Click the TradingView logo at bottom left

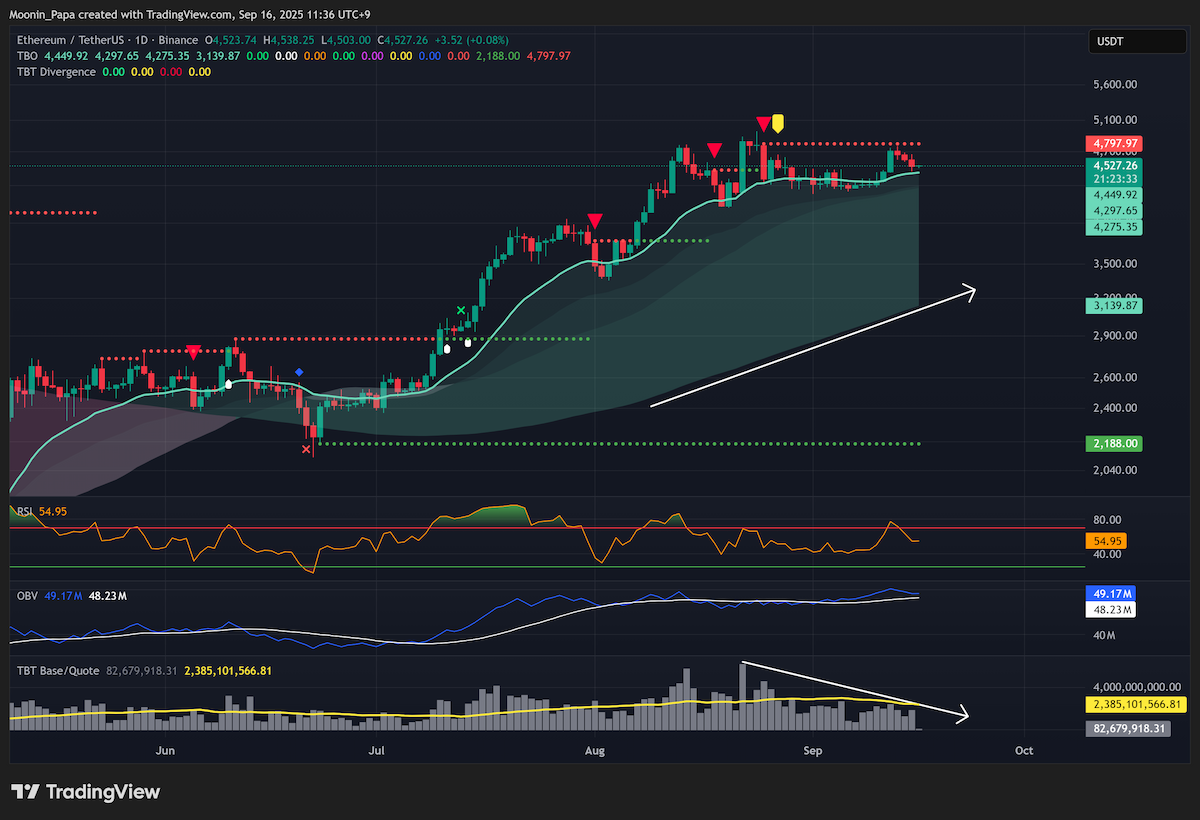point(85,792)
